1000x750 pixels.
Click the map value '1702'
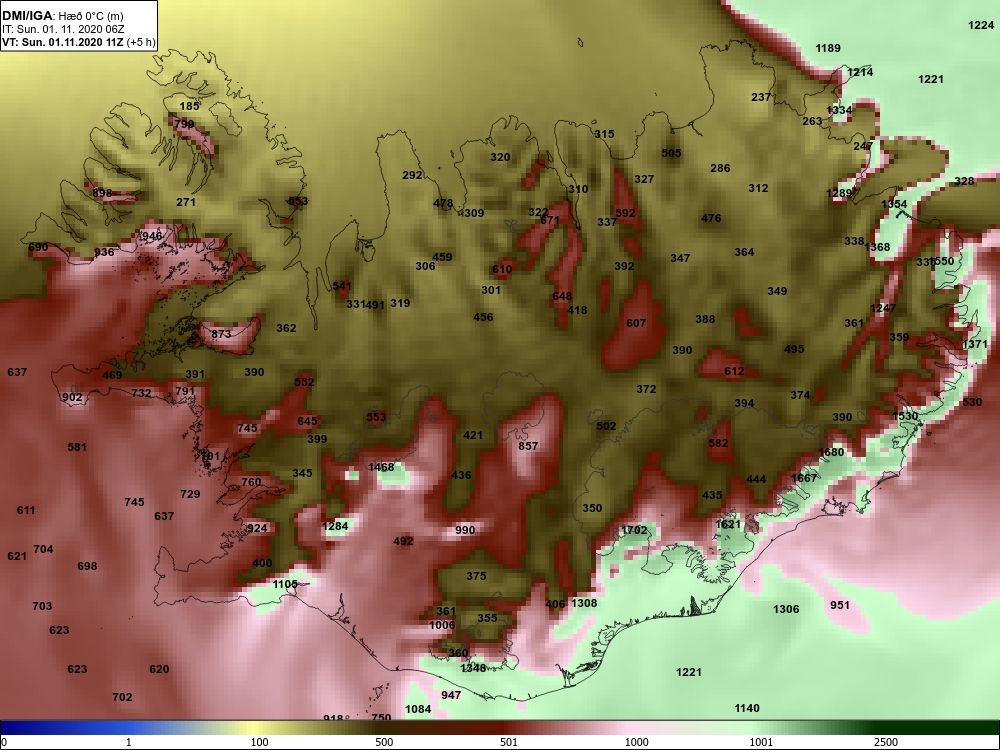point(634,529)
